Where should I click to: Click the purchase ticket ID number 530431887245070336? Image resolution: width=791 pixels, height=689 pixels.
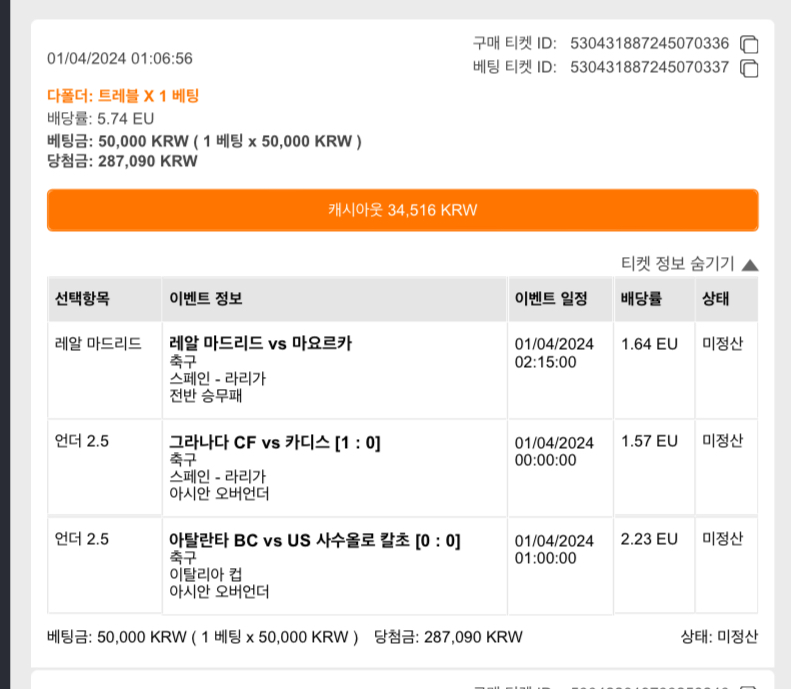[649, 43]
